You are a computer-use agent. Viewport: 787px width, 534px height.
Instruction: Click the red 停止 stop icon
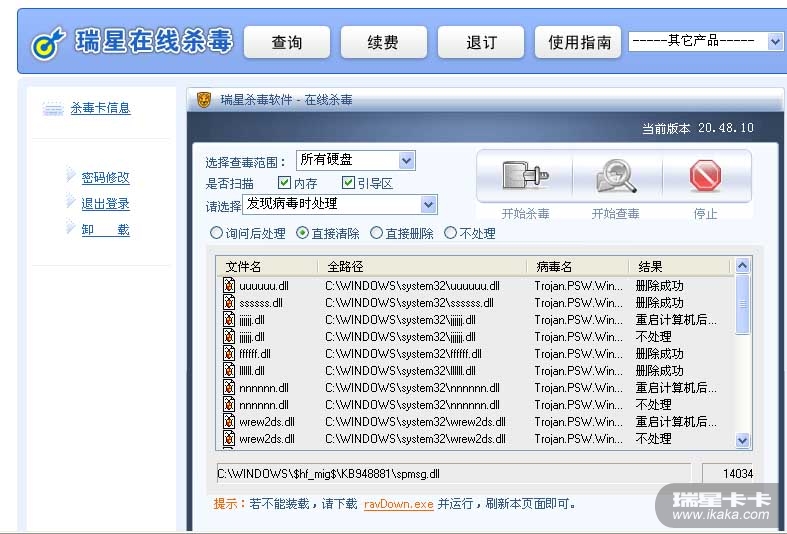pos(705,176)
